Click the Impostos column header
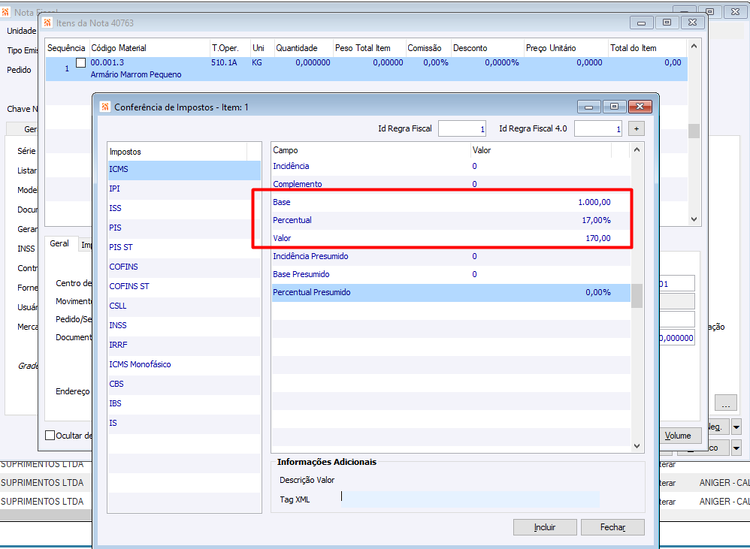The height and width of the screenshot is (549, 750). pos(177,152)
